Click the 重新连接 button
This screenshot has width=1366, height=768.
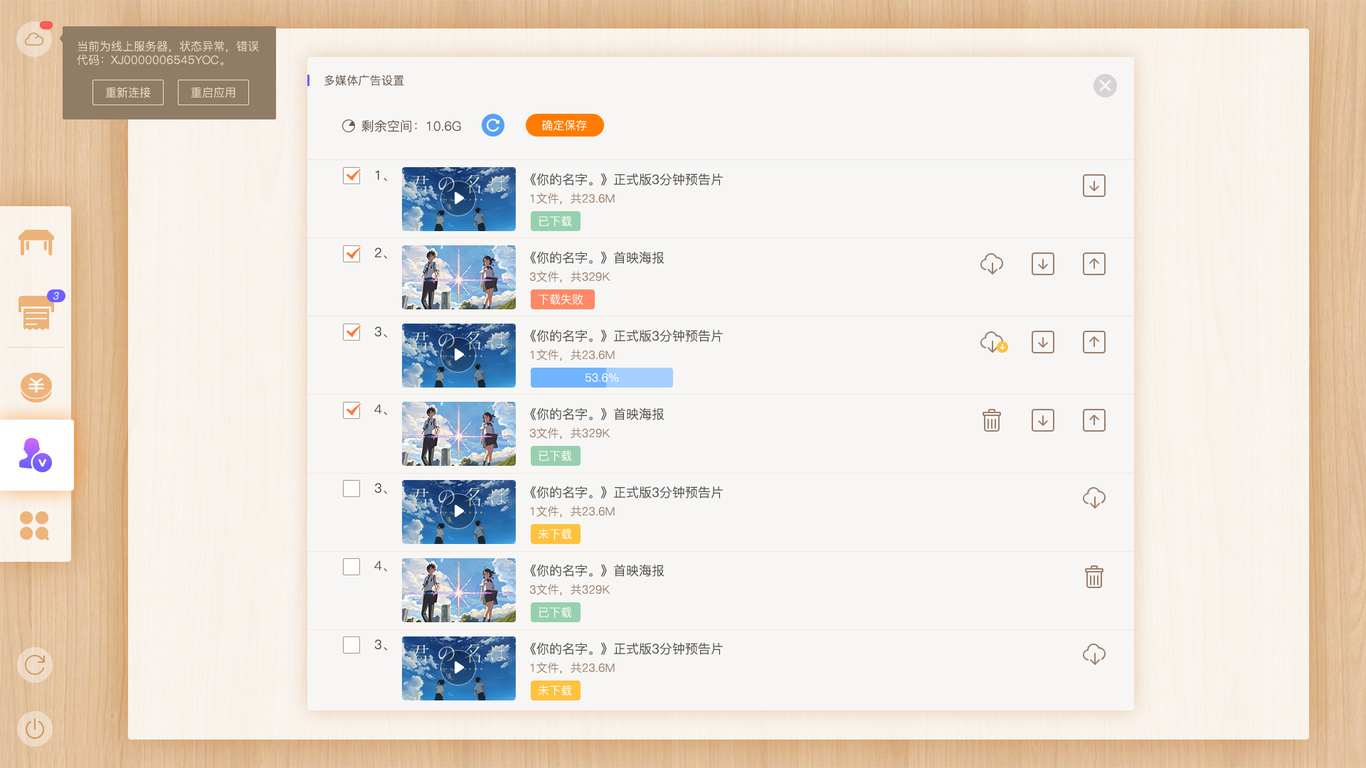coord(128,92)
